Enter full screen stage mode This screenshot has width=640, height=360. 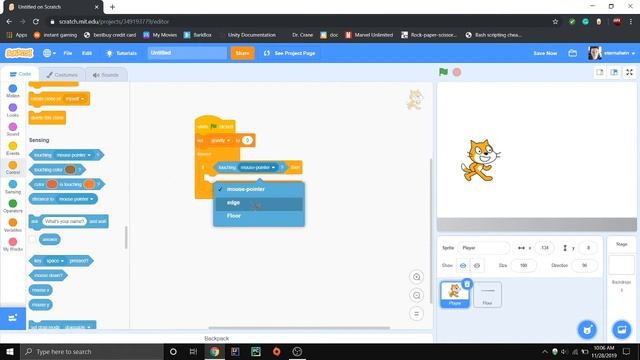point(629,72)
